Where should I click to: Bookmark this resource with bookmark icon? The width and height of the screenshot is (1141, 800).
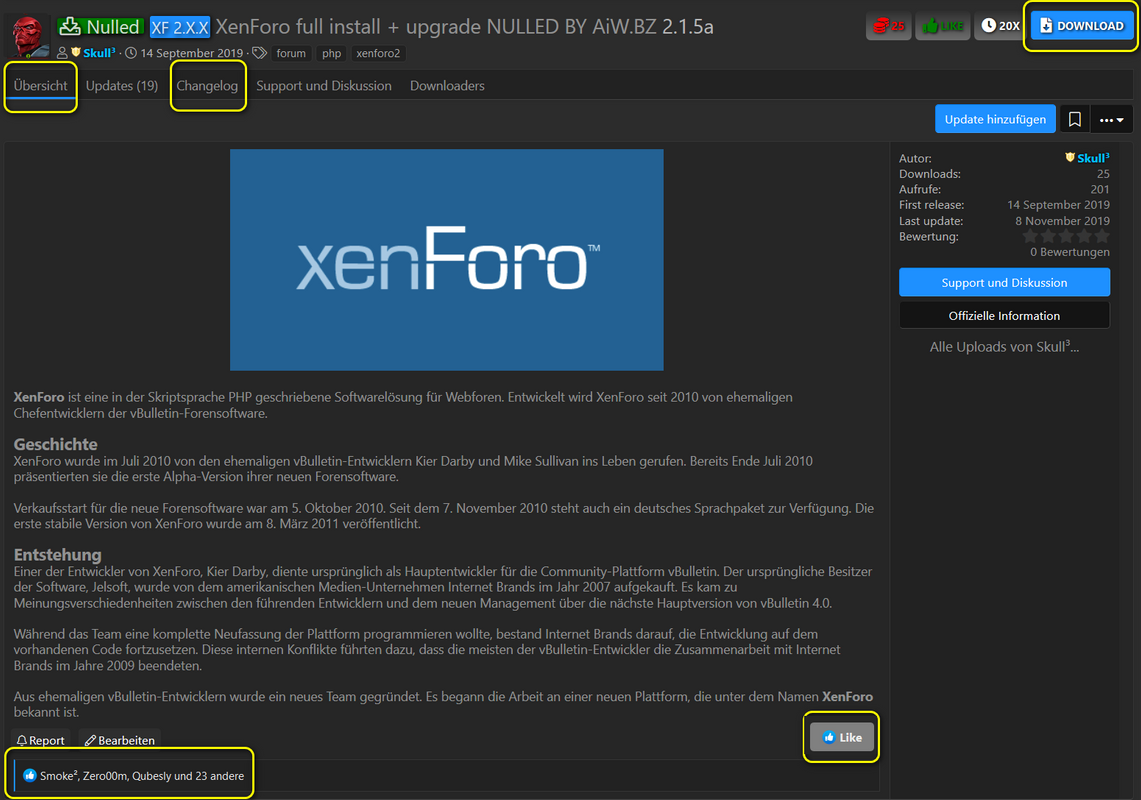[1074, 119]
